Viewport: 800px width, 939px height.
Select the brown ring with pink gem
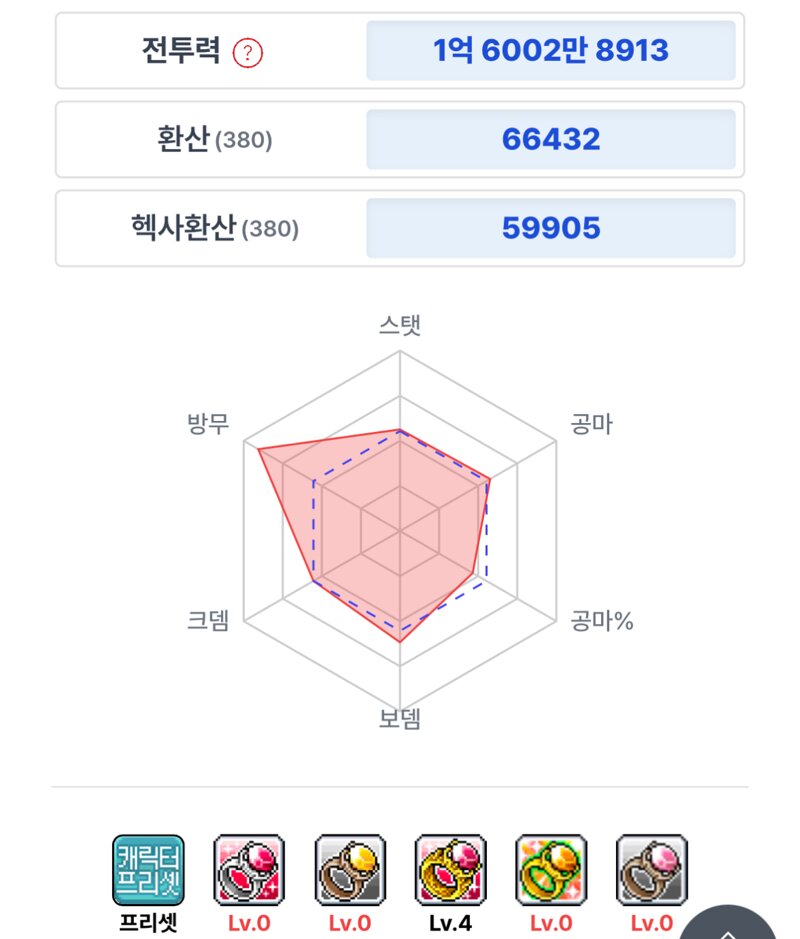(651, 870)
